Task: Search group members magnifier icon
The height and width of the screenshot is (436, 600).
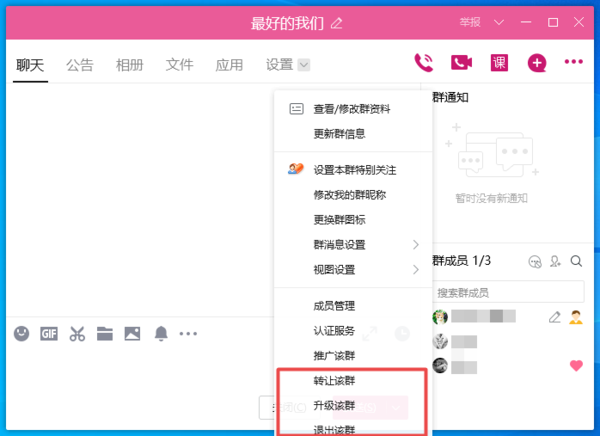Action: [576, 261]
